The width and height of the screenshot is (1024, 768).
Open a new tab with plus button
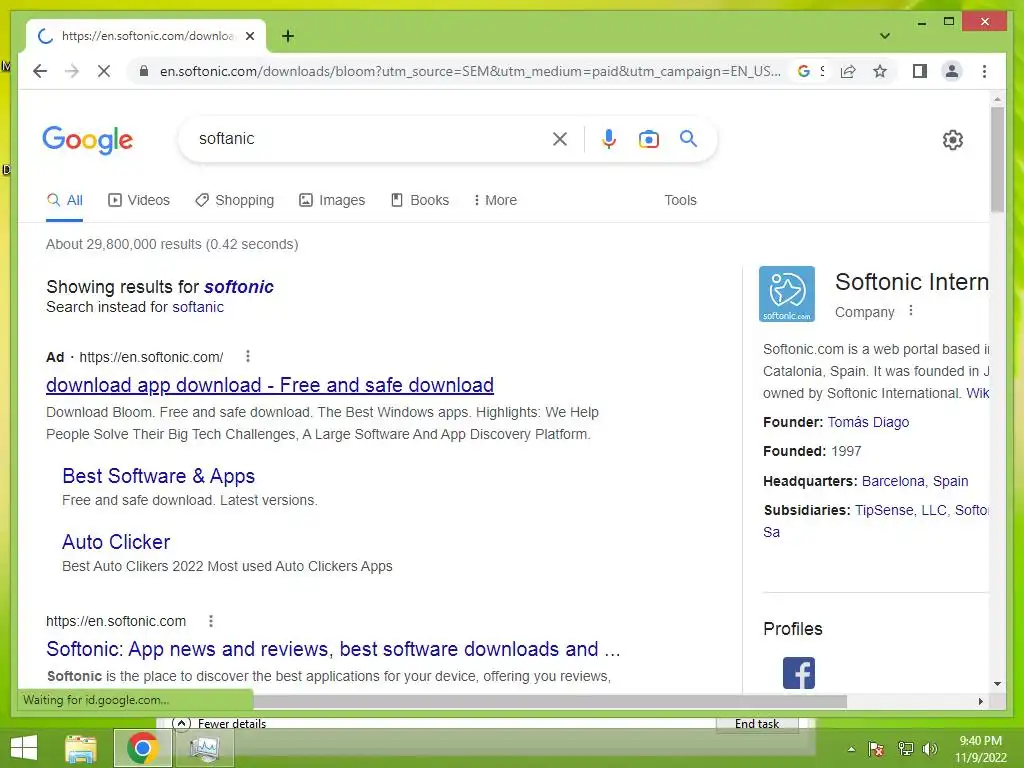(x=288, y=36)
